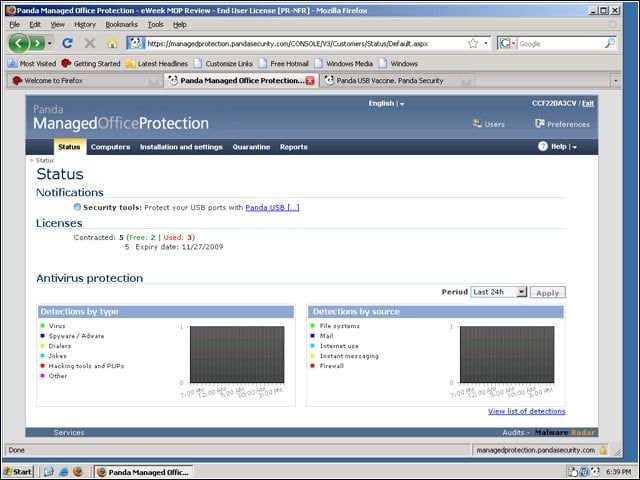
Task: Open View list of detections link
Action: click(527, 411)
